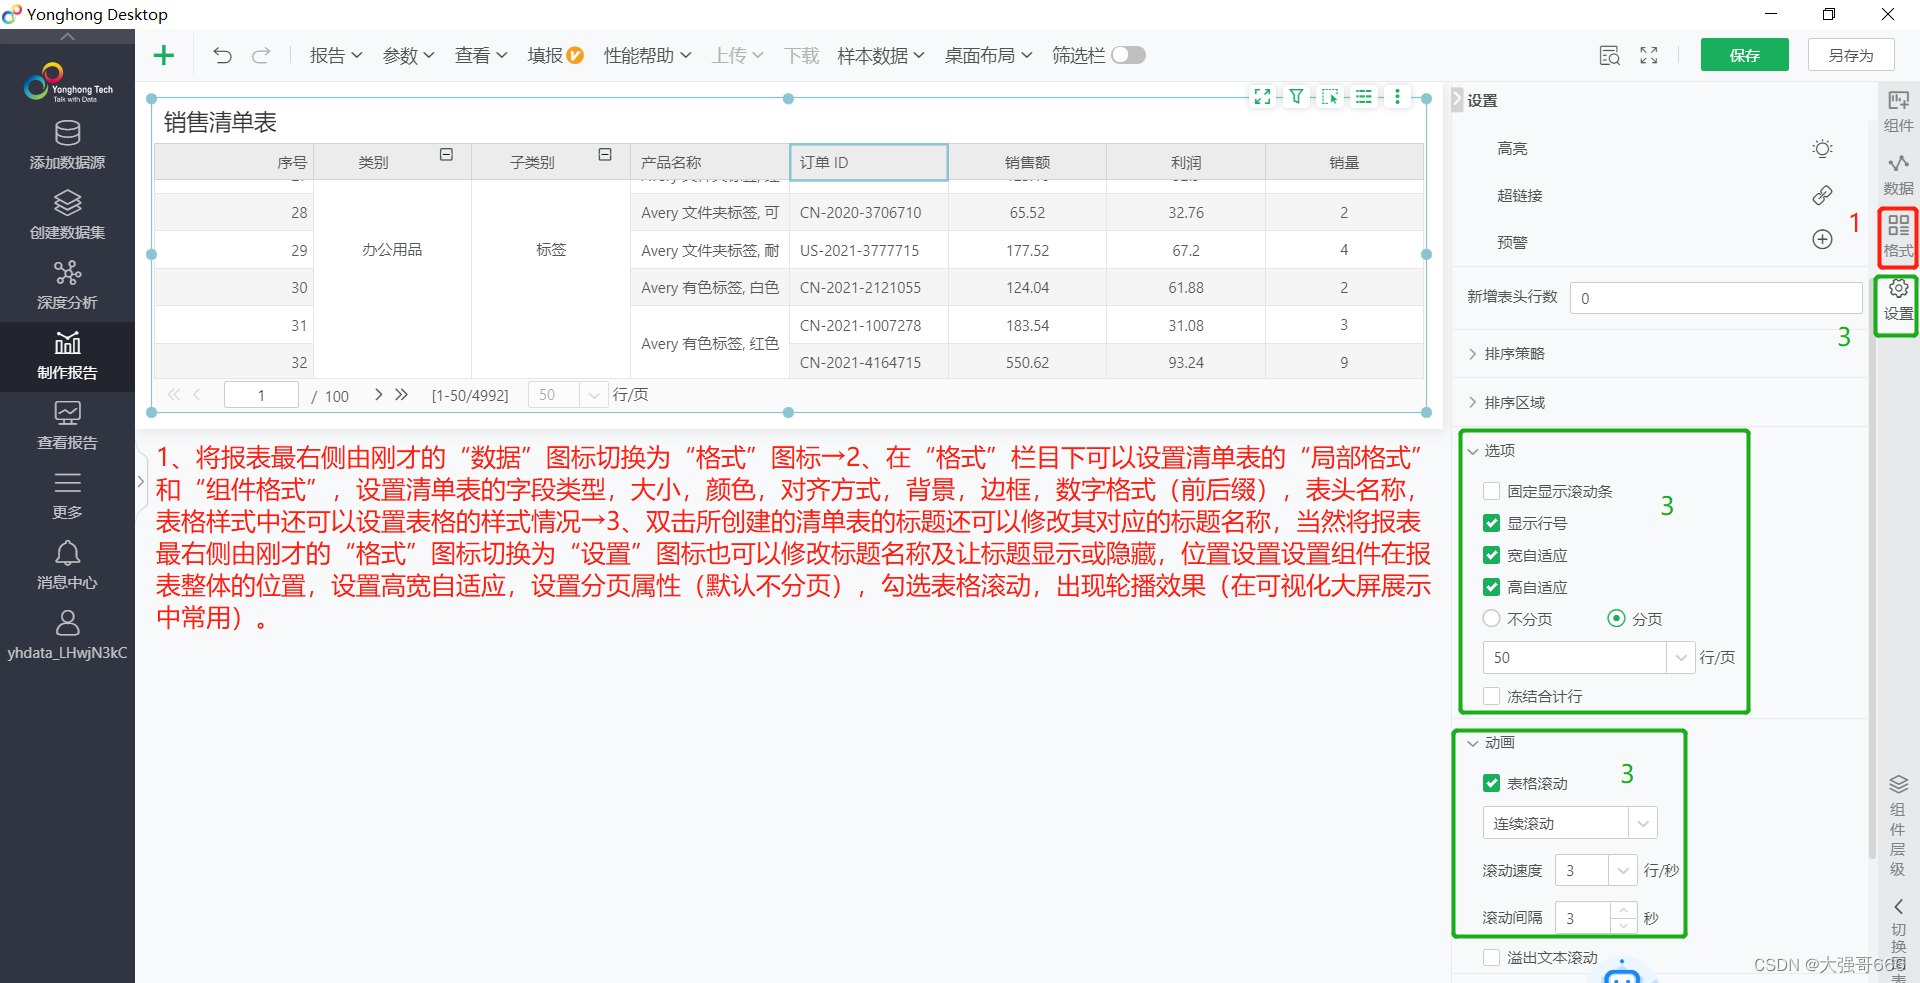Switch to 组件 panel on right edge
This screenshot has height=983, width=1920.
[x=1898, y=111]
